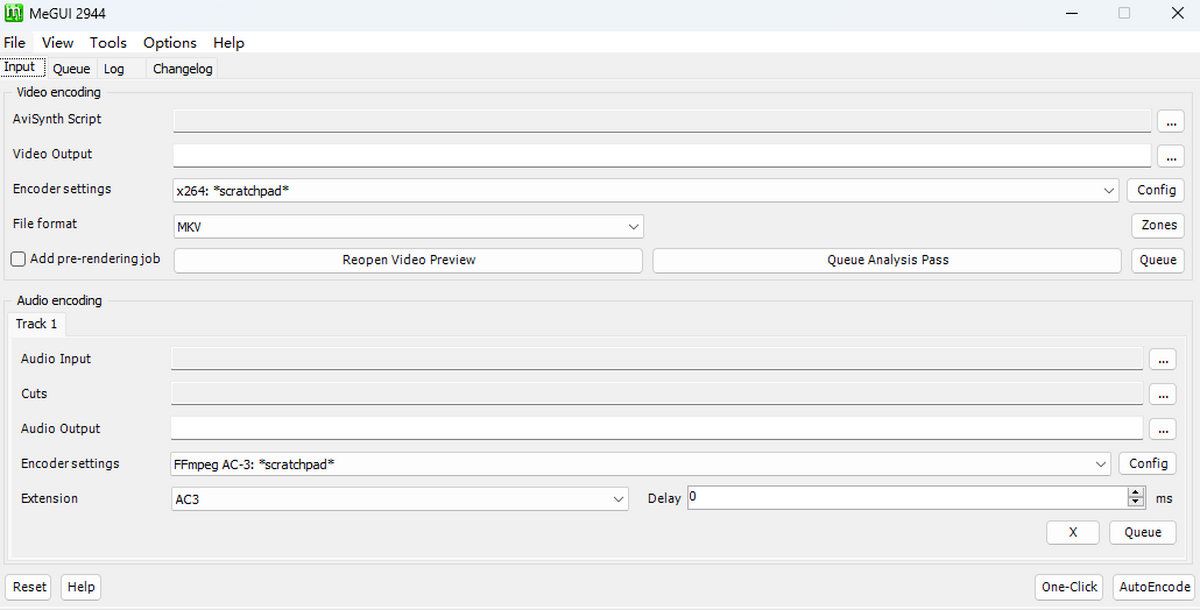This screenshot has height=610, width=1200.
Task: Expand the Extension AC3 dropdown
Action: tap(619, 499)
